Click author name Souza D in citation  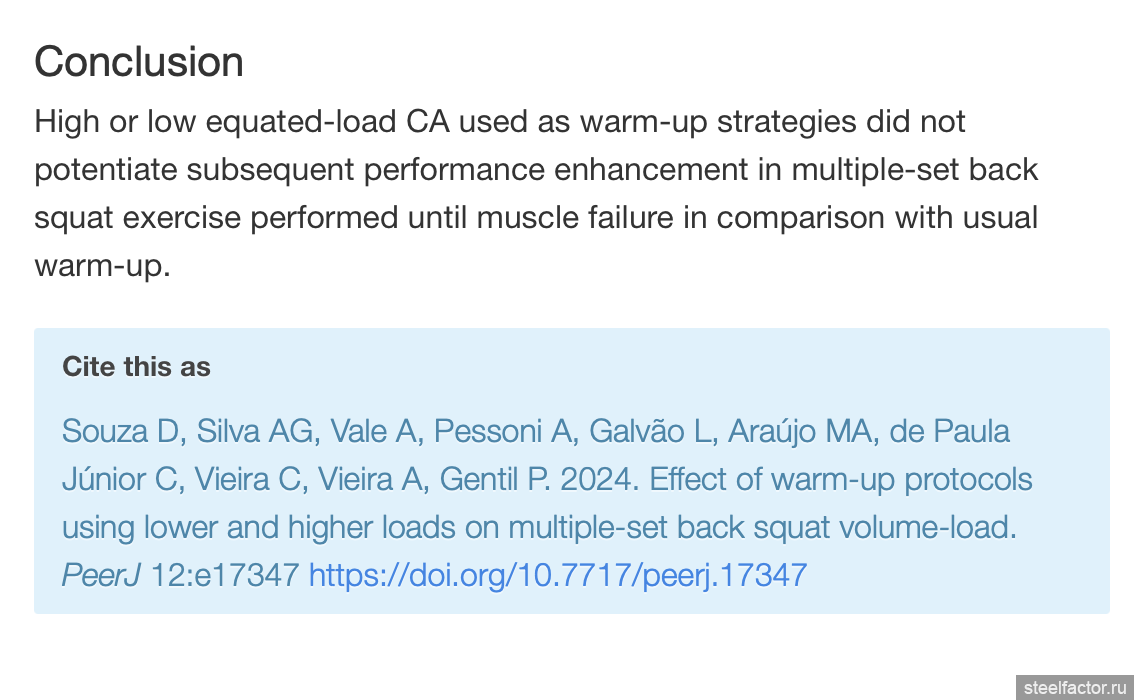tap(119, 432)
